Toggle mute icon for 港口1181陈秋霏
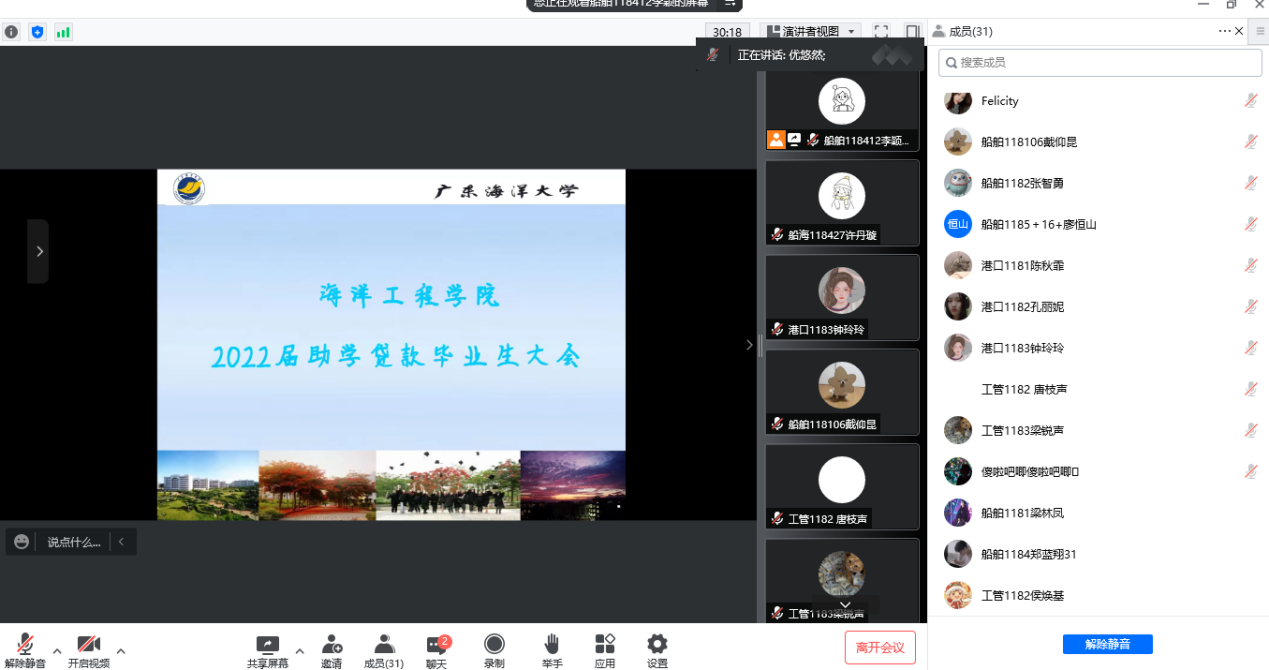 pyautogui.click(x=1250, y=265)
